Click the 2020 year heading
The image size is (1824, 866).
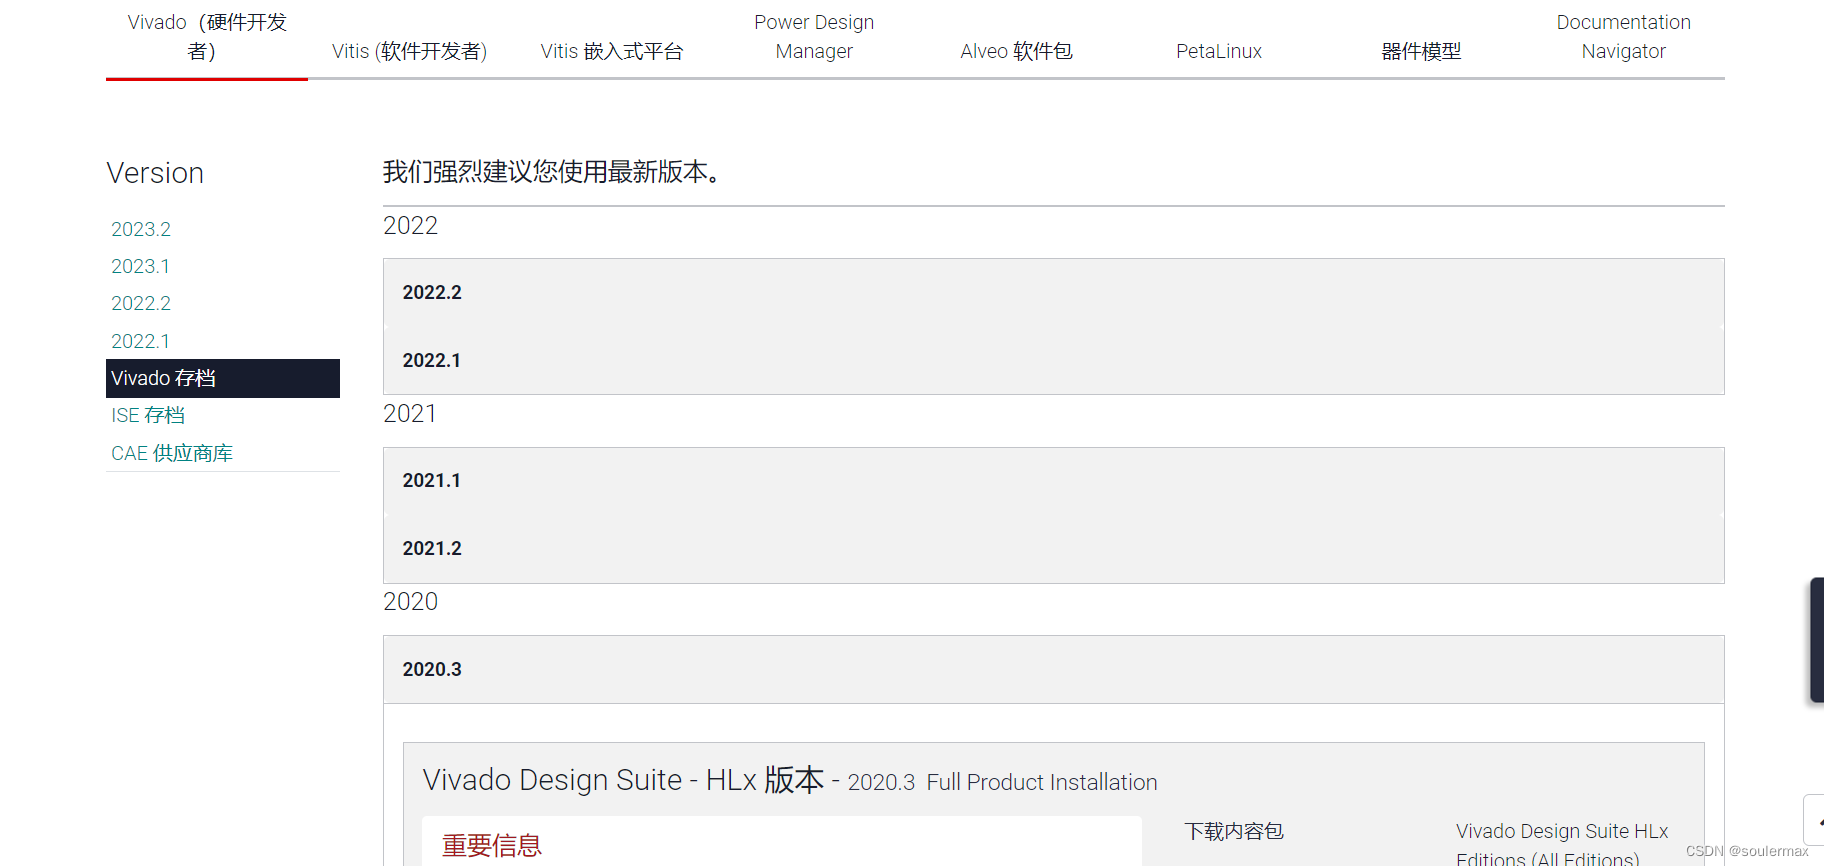410,601
